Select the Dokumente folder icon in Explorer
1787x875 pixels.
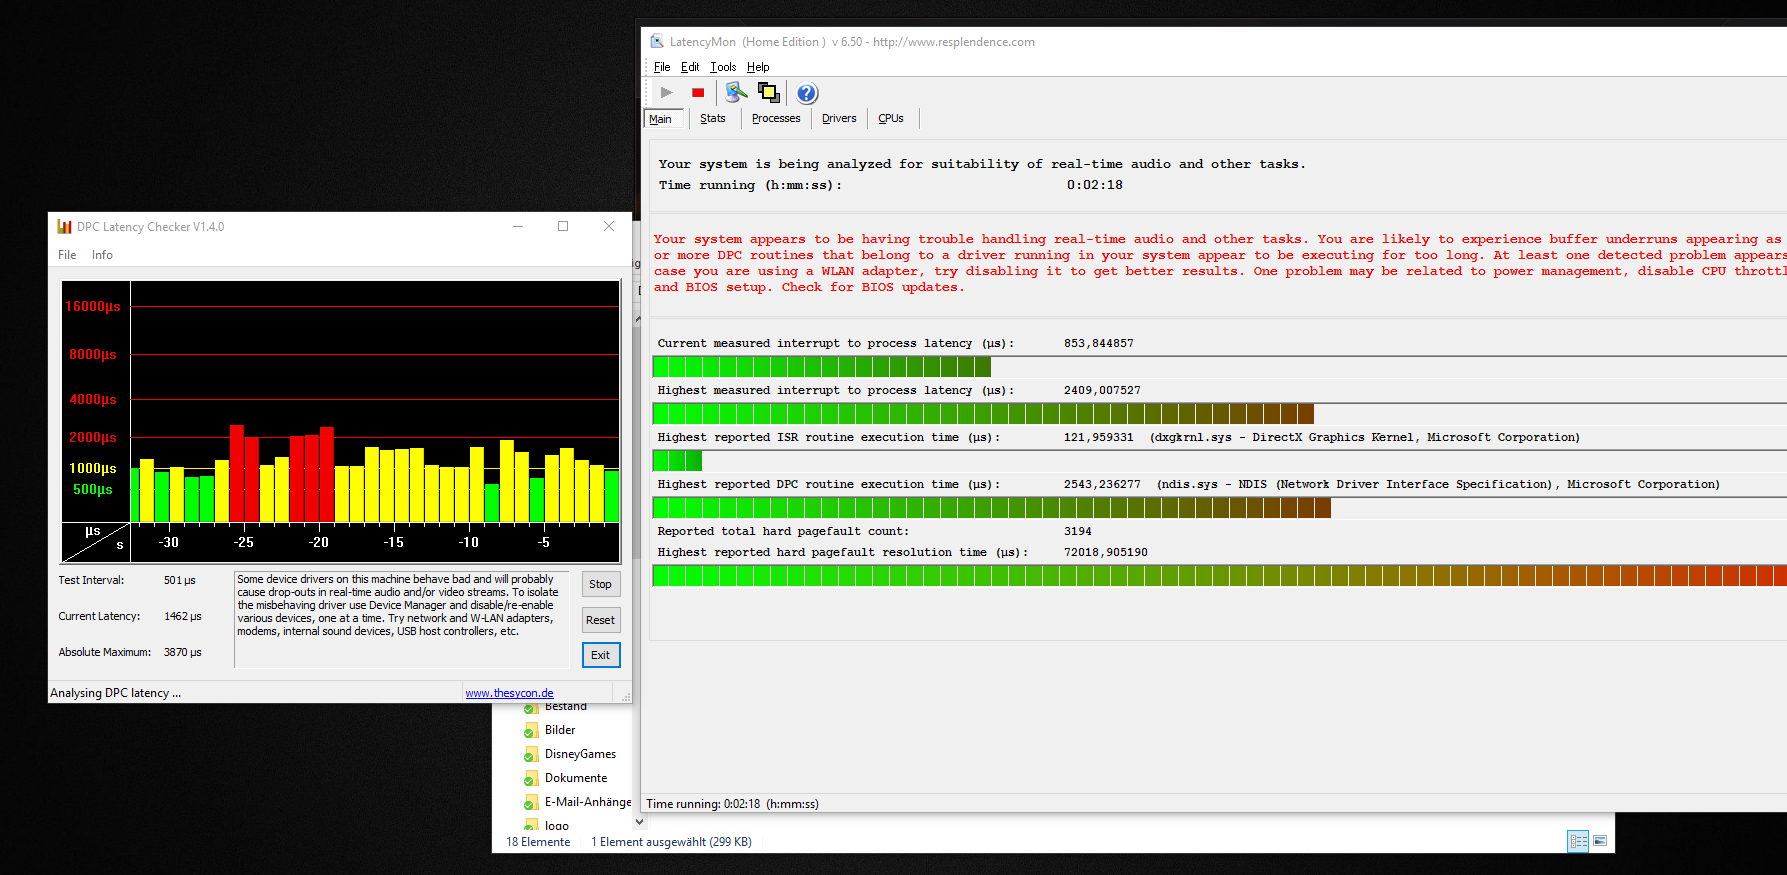(532, 778)
